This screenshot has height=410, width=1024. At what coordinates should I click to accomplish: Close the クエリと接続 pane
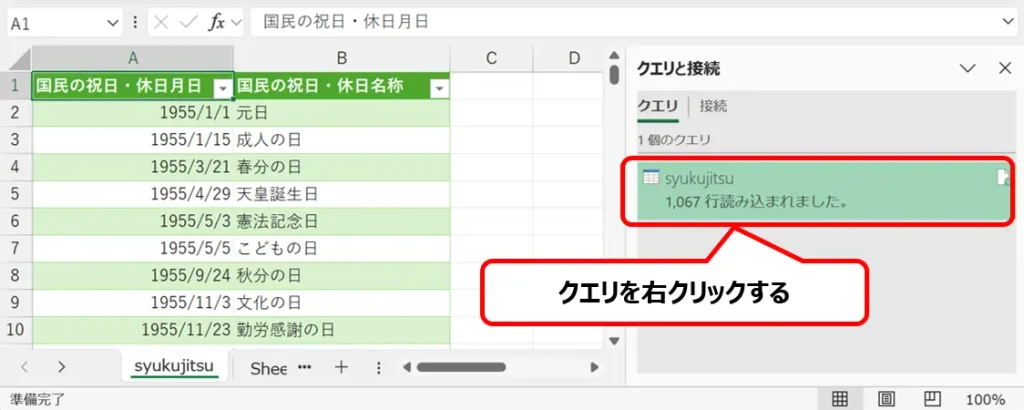pyautogui.click(x=1005, y=68)
